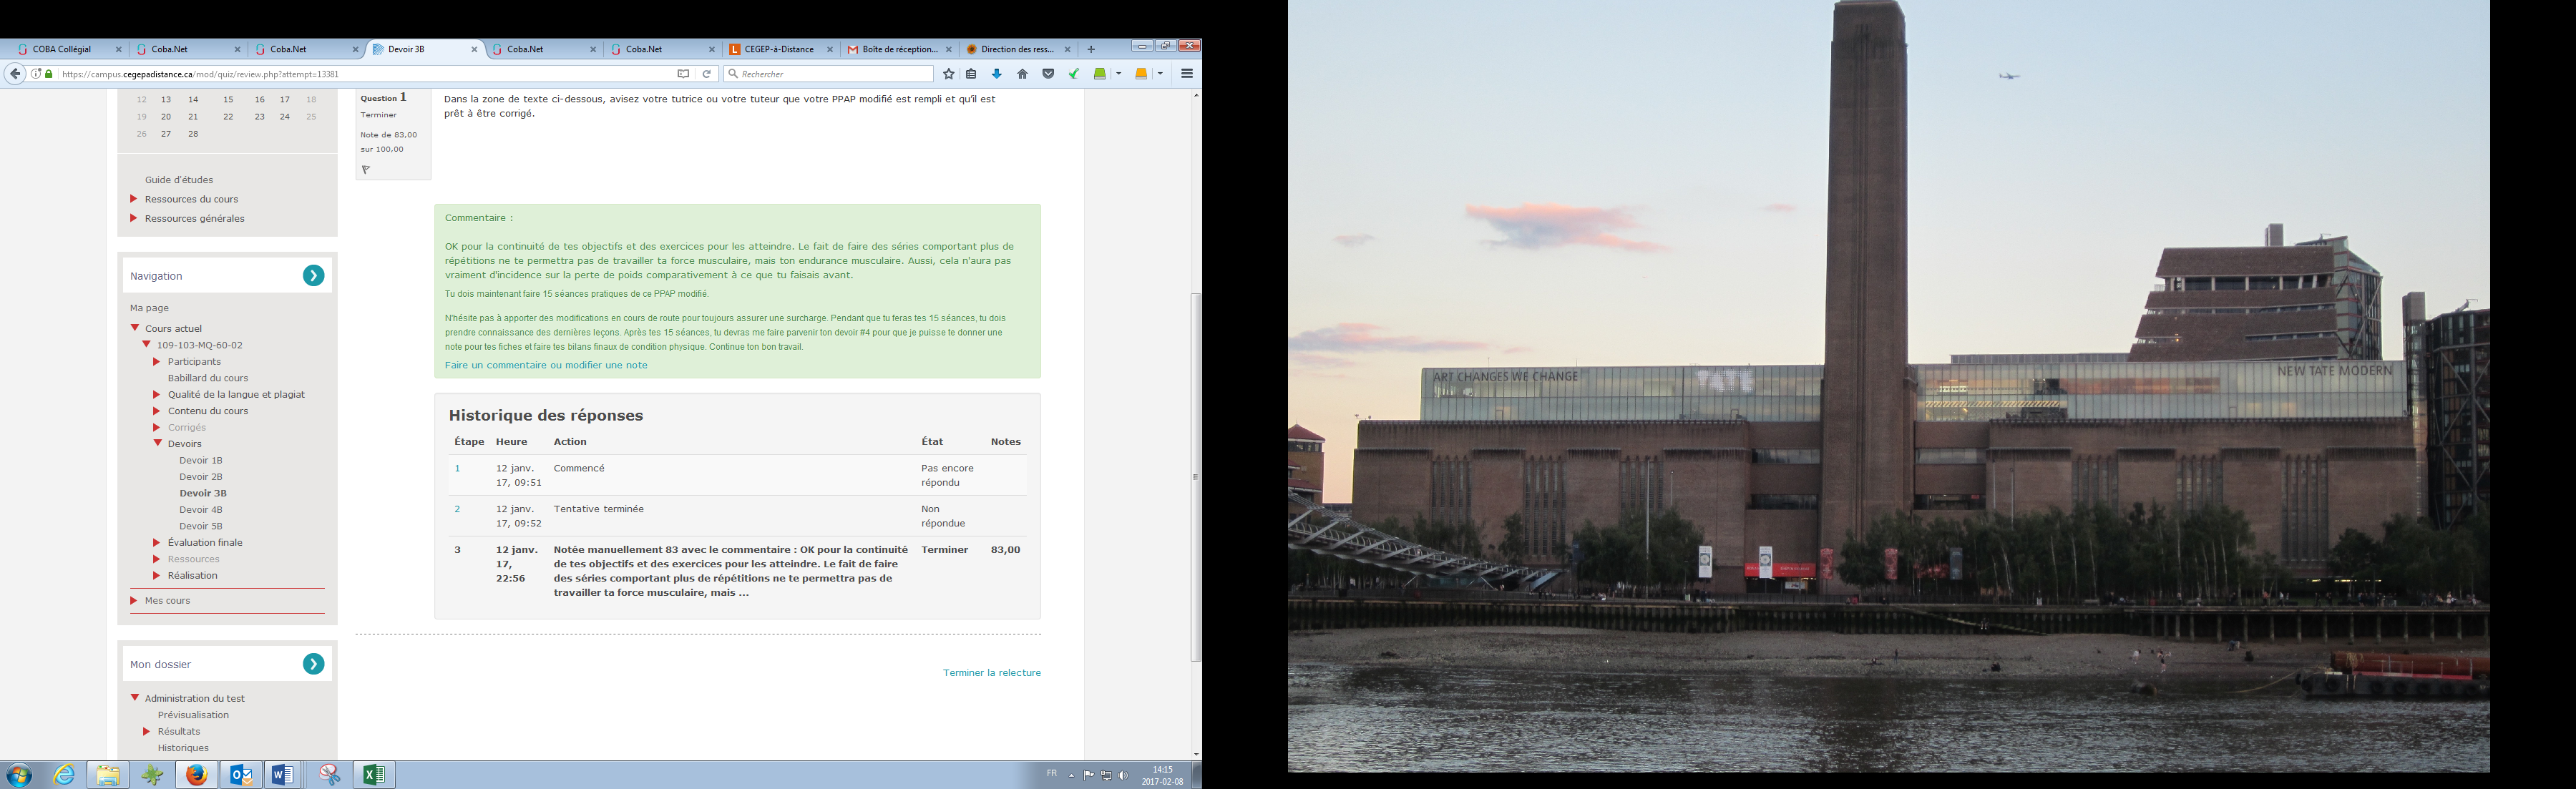Flag question 1 using the flag icon

[366, 170]
